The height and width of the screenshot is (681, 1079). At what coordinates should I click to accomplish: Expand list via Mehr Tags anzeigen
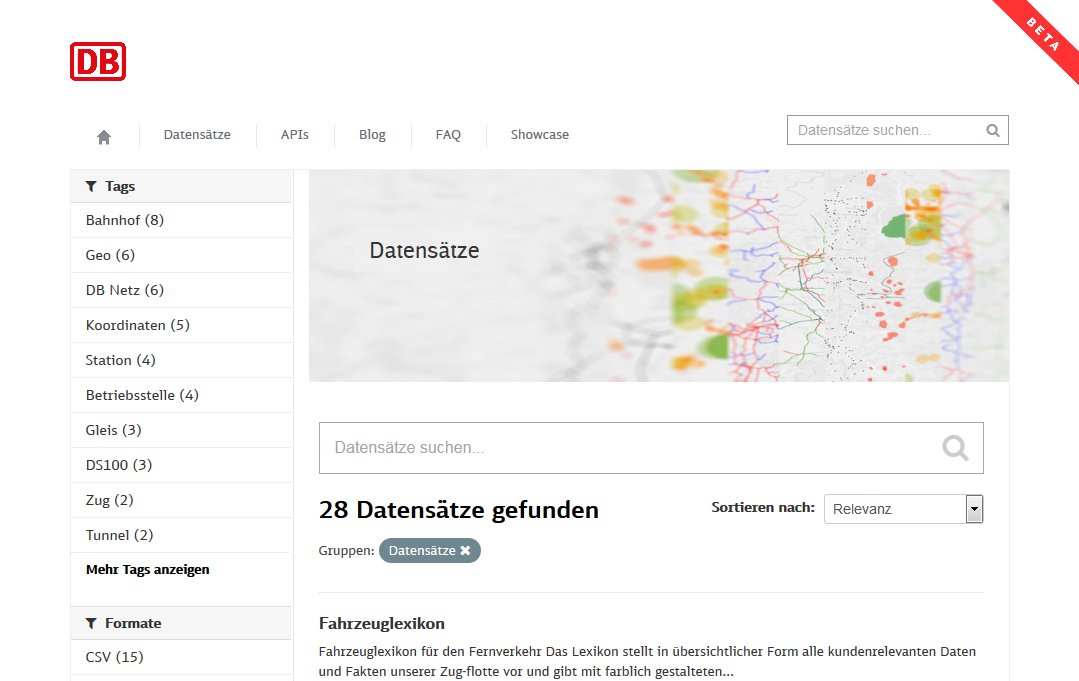[x=147, y=570]
